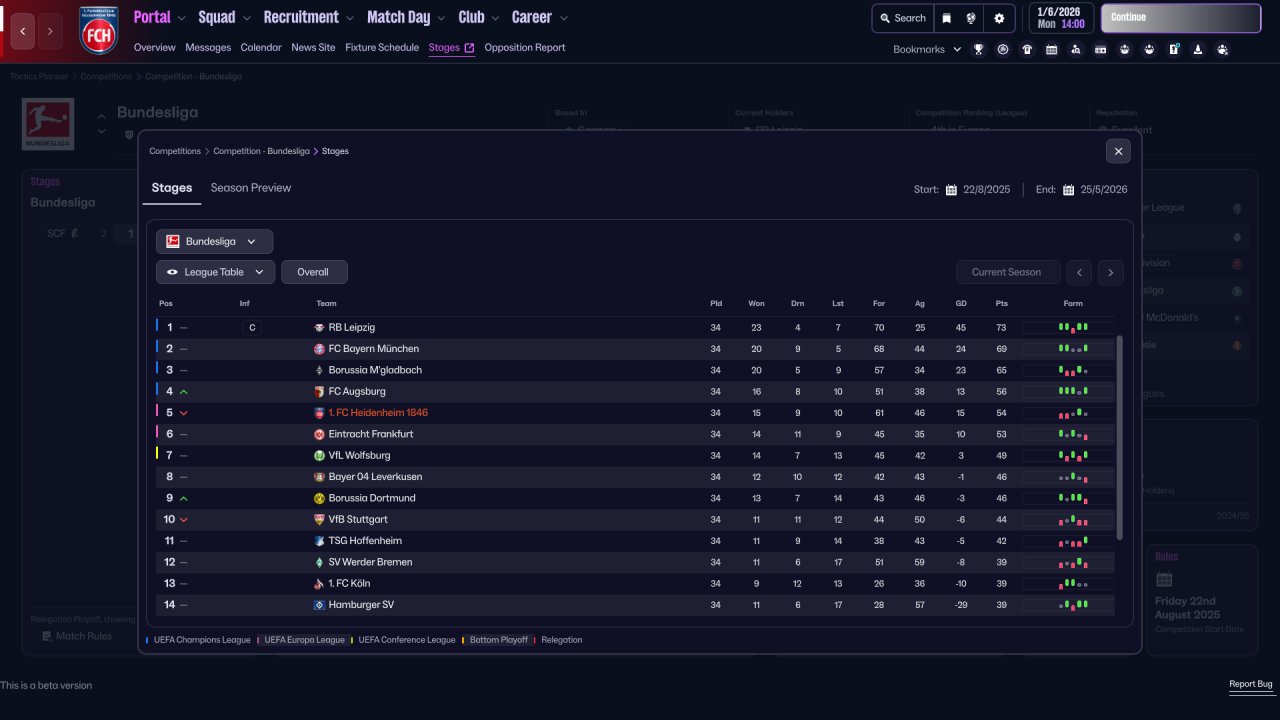
Task: Sort by the GD column header
Action: click(961, 303)
